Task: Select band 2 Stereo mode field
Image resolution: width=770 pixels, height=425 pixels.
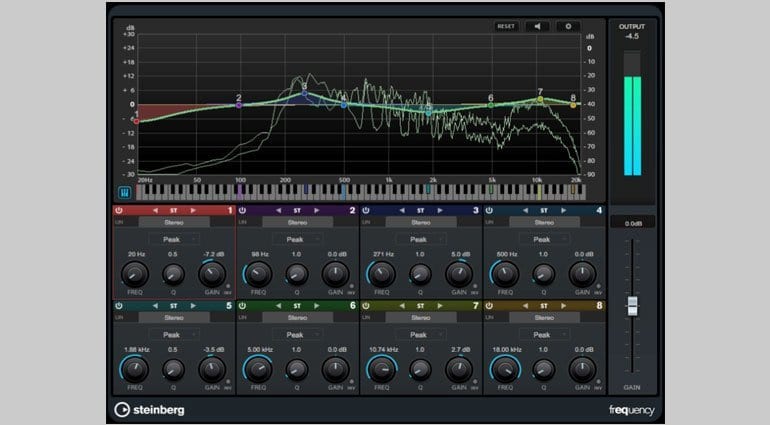Action: click(297, 223)
